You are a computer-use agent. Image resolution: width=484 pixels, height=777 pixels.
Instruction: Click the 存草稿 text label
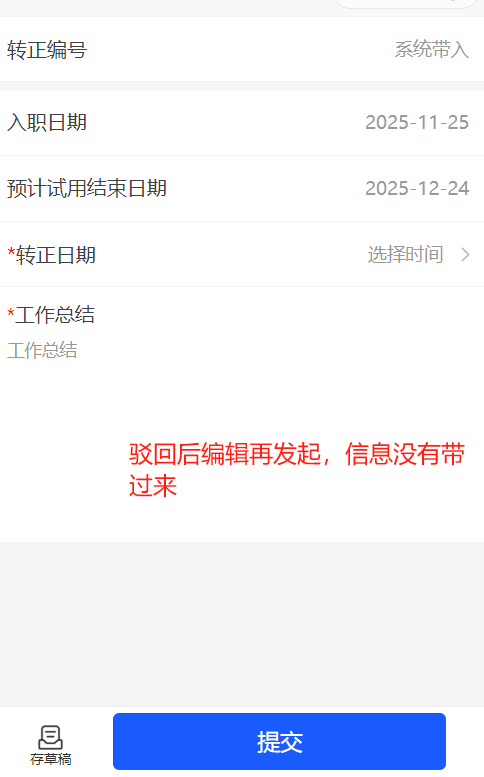point(51,759)
